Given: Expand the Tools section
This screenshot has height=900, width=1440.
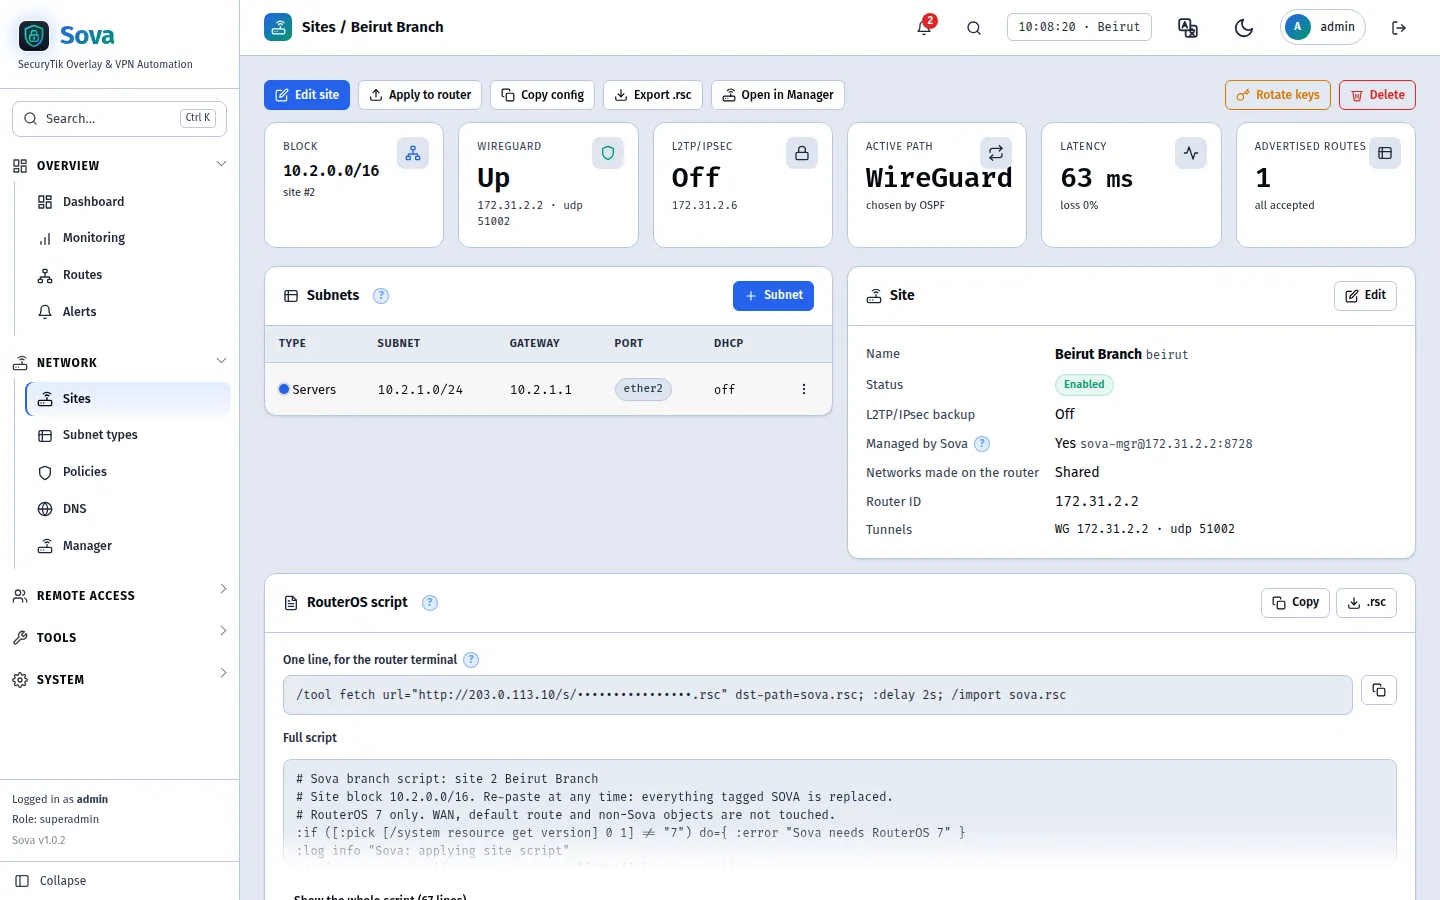Looking at the screenshot, I should point(120,637).
